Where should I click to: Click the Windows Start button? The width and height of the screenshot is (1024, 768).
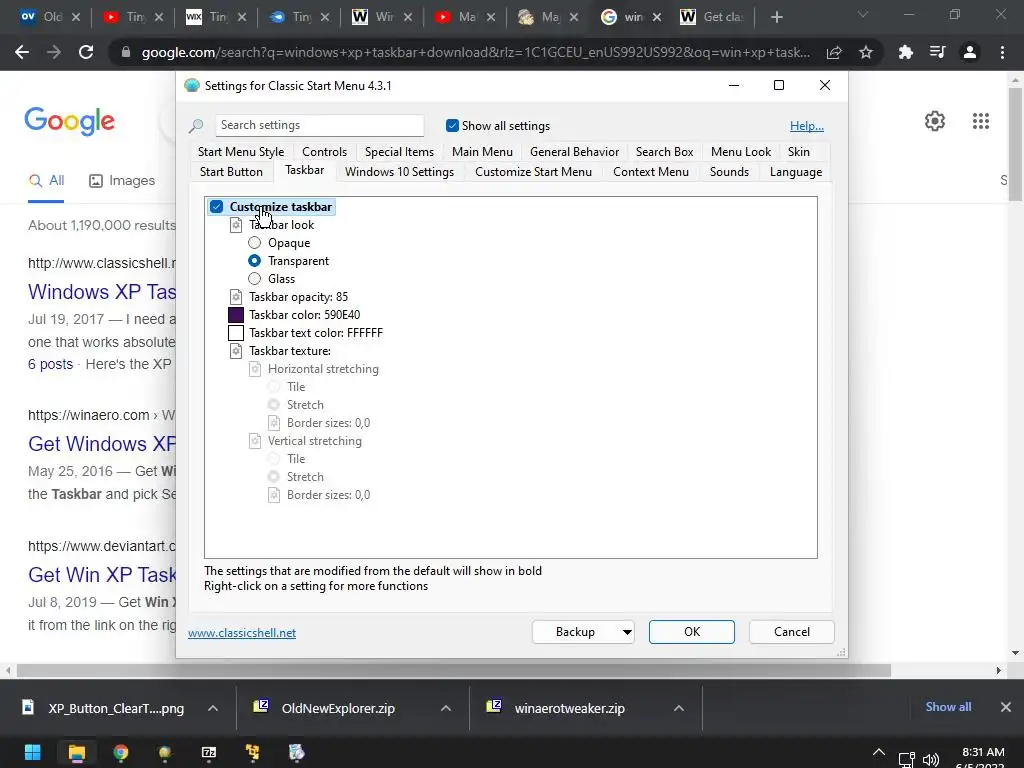pos(33,752)
